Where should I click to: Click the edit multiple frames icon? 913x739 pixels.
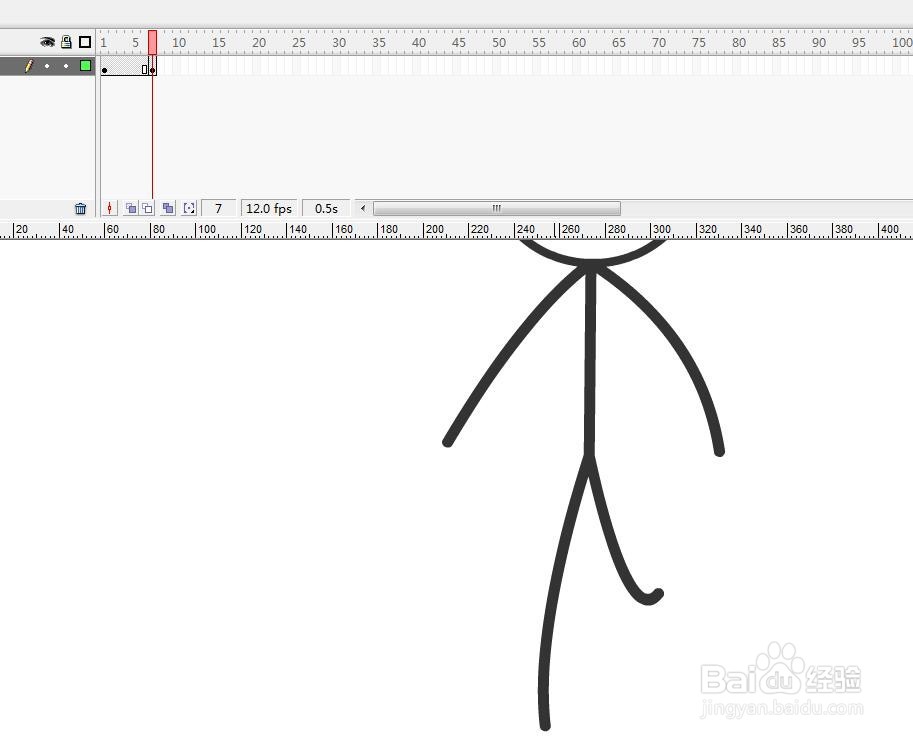tap(168, 208)
